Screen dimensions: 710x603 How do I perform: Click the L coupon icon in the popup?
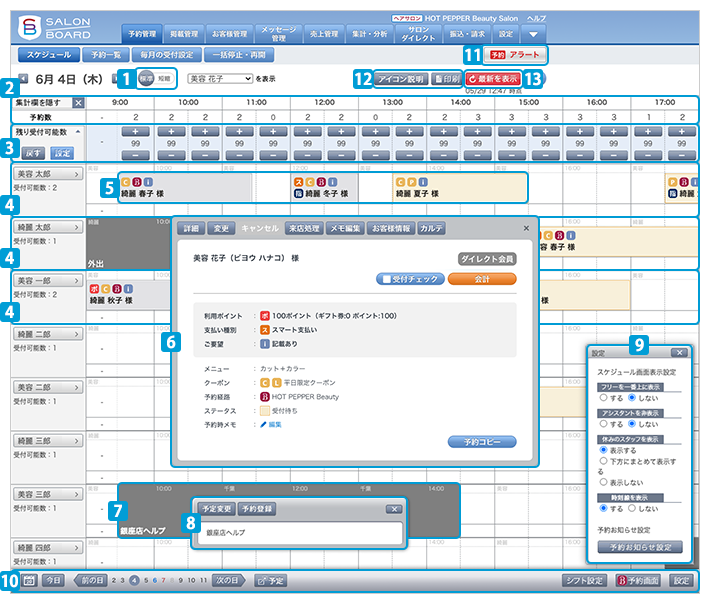(276, 383)
